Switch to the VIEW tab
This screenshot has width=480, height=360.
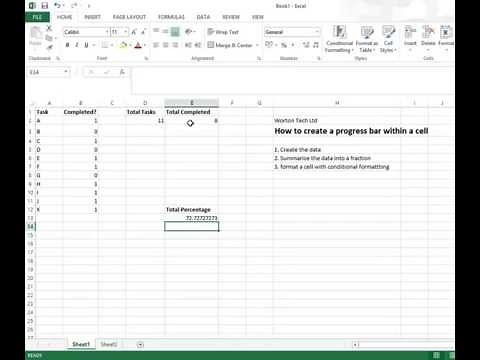click(x=258, y=17)
